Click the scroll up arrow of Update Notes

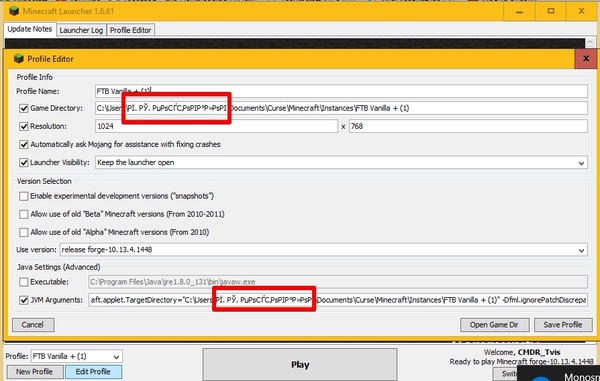tap(590, 42)
